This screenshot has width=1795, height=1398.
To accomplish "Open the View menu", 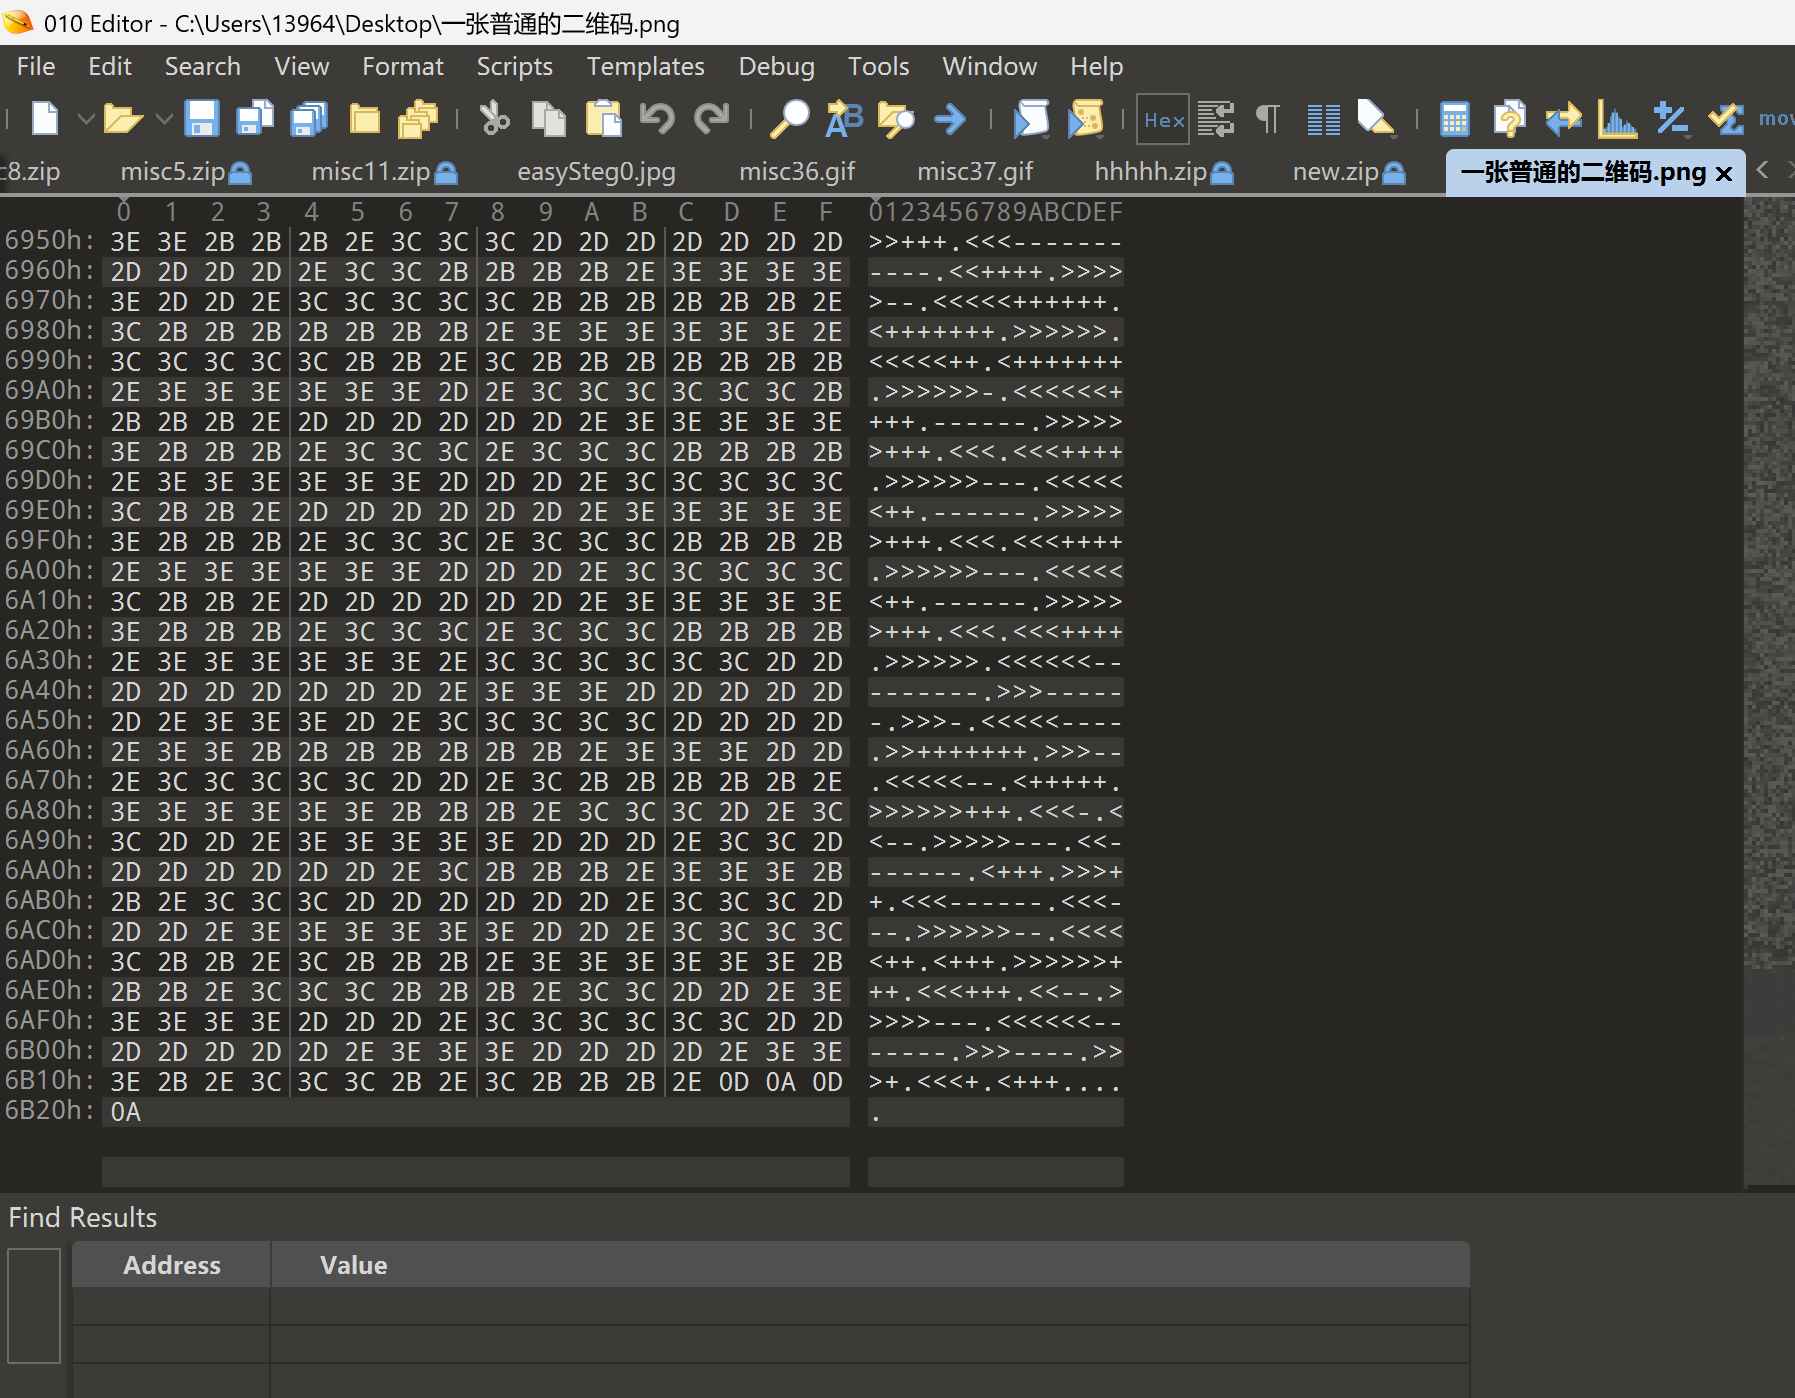I will (302, 66).
